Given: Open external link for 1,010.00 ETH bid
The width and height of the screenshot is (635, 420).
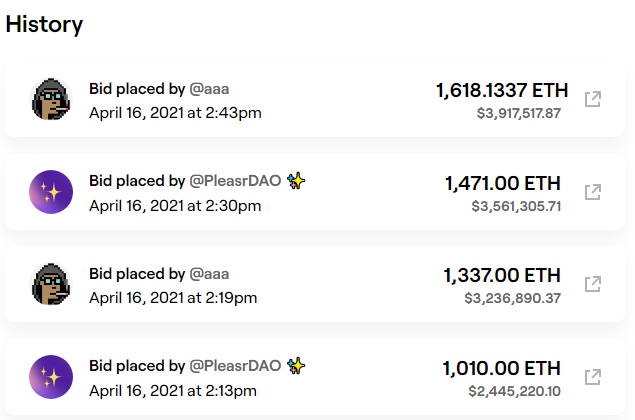Looking at the screenshot, I should [x=592, y=376].
